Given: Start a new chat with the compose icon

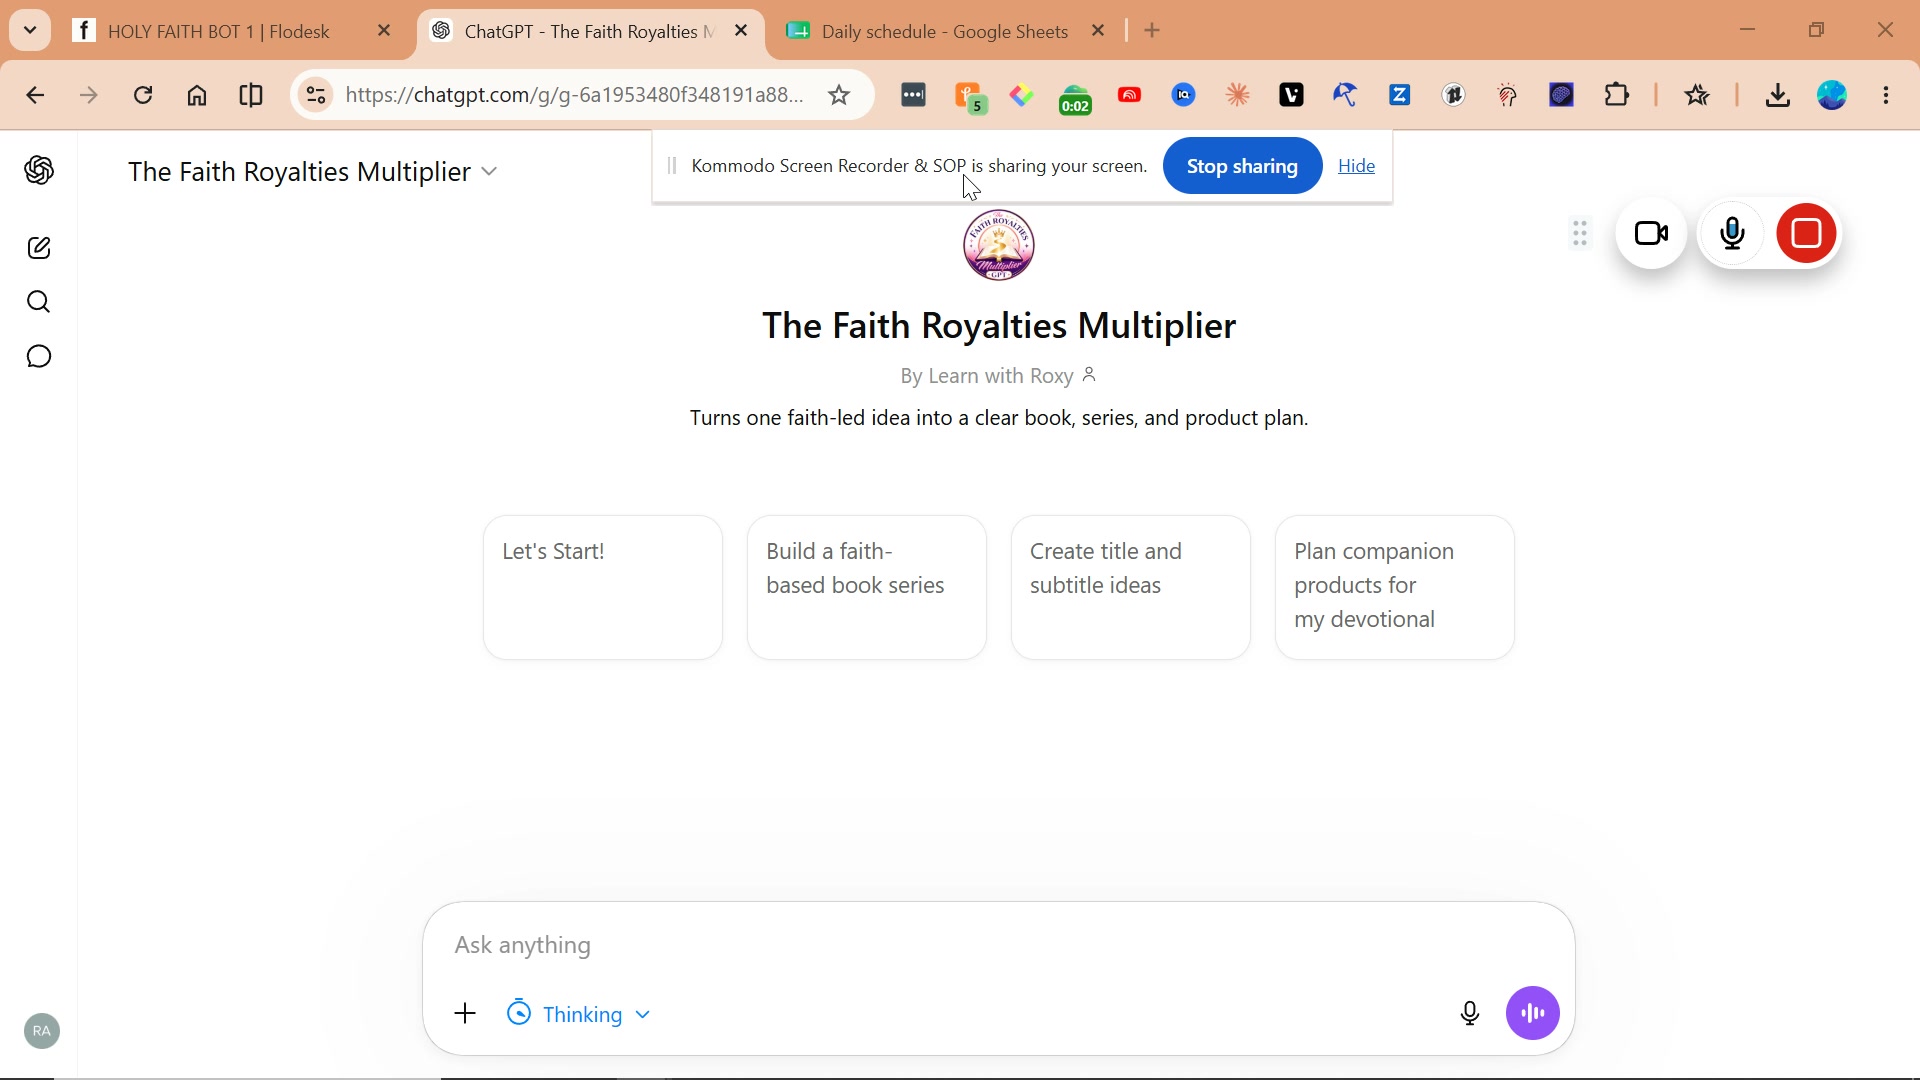Looking at the screenshot, I should pyautogui.click(x=39, y=248).
